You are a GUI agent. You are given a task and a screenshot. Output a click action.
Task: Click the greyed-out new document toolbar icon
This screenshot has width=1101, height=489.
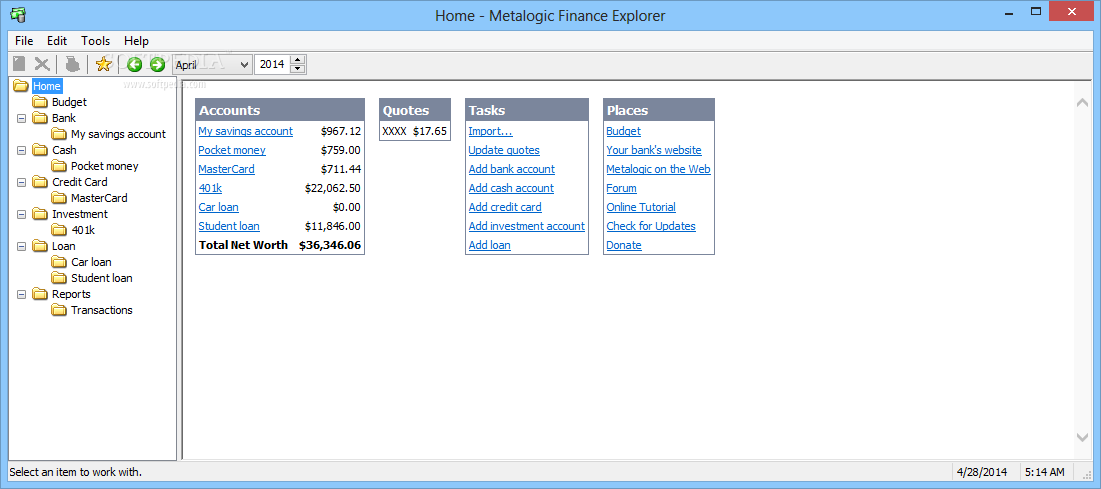coord(20,64)
